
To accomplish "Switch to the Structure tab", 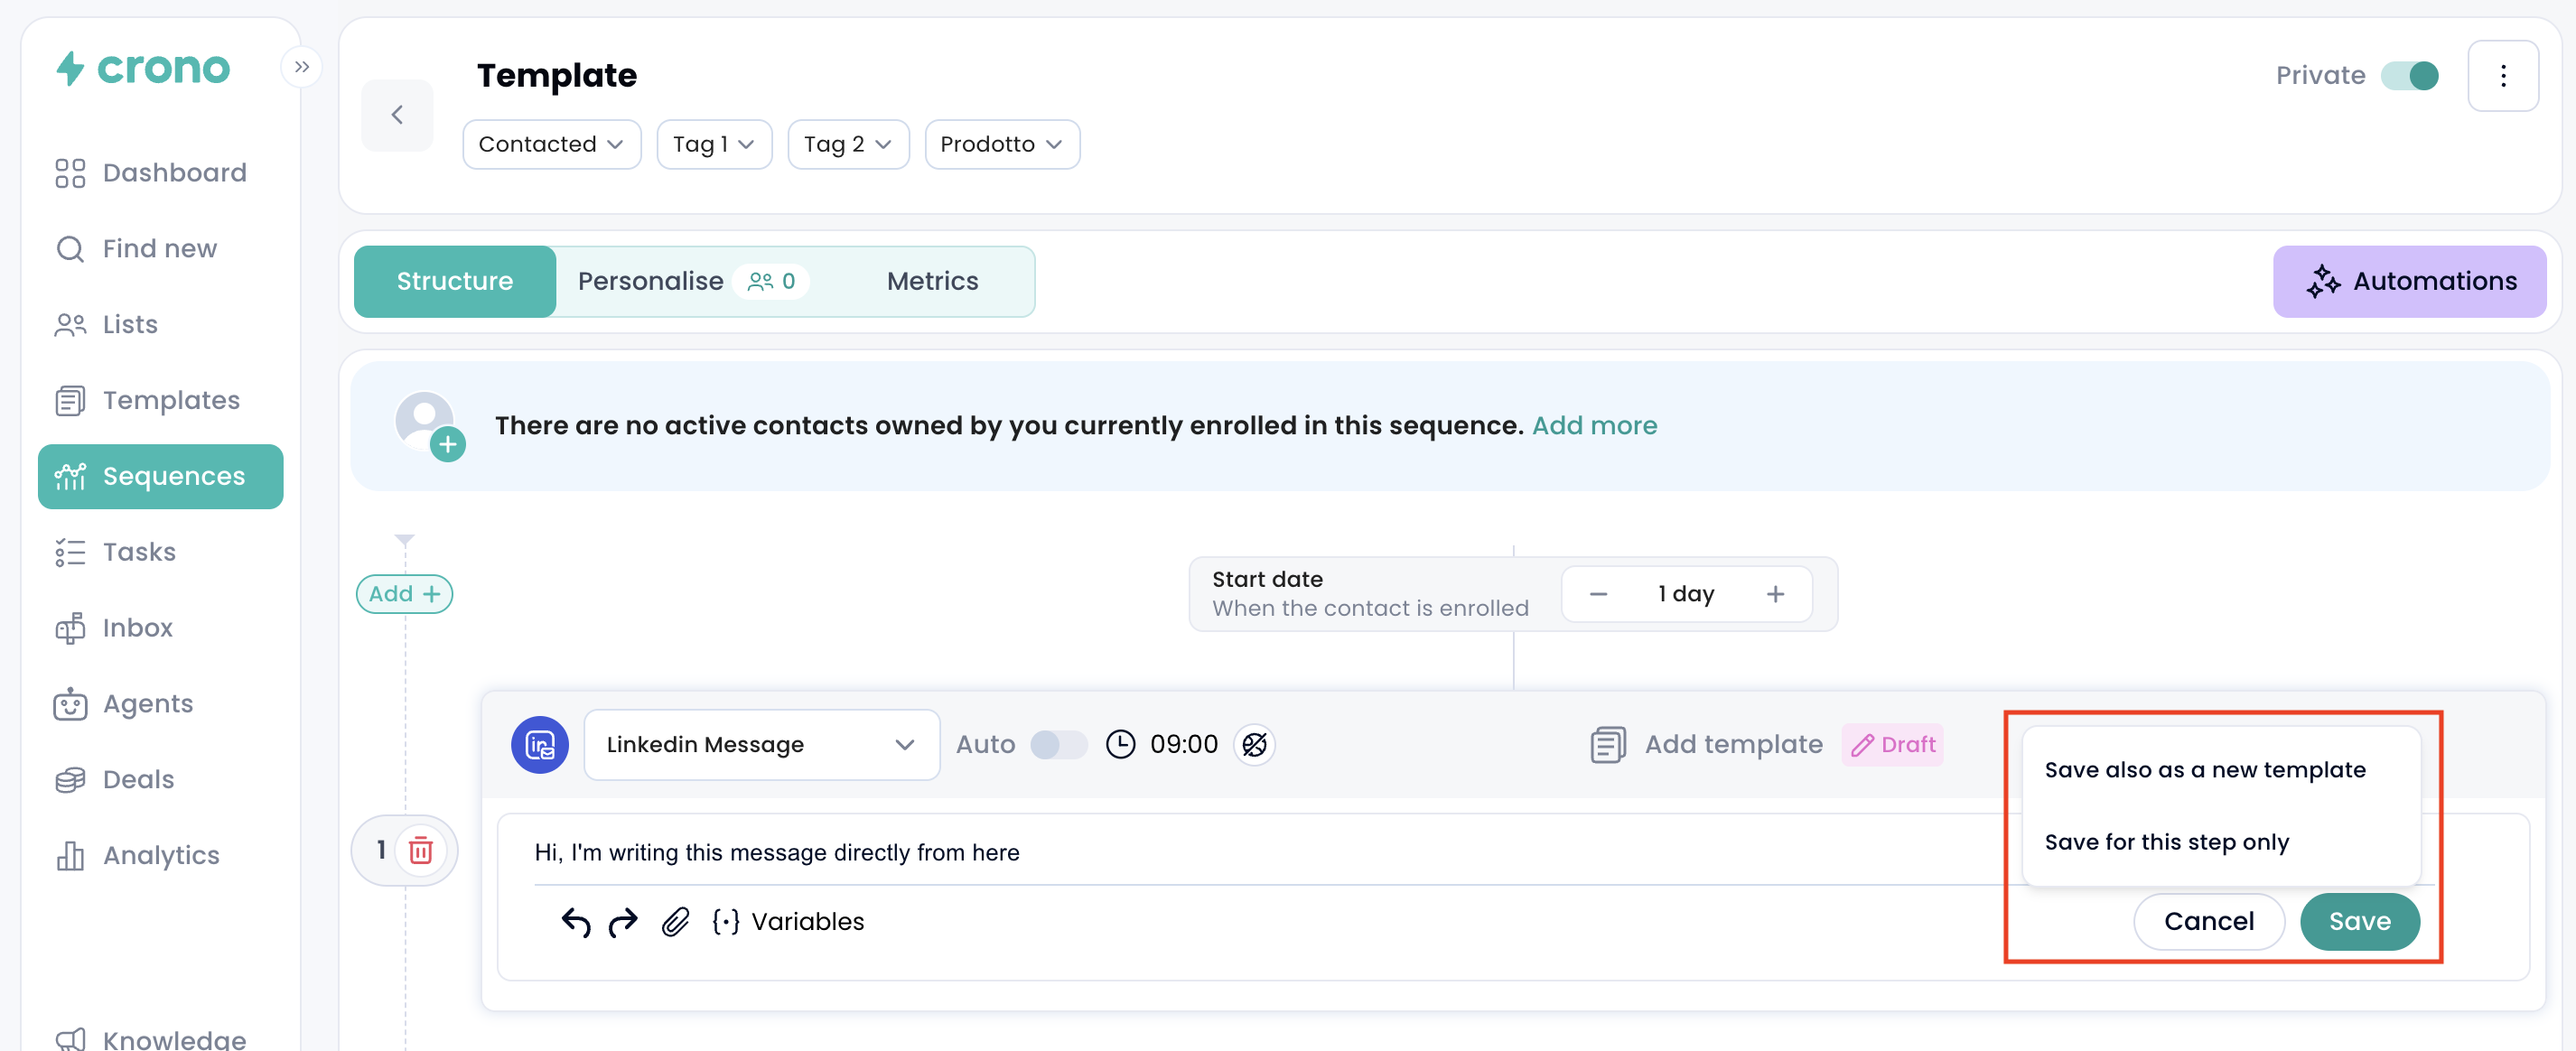I will (455, 282).
